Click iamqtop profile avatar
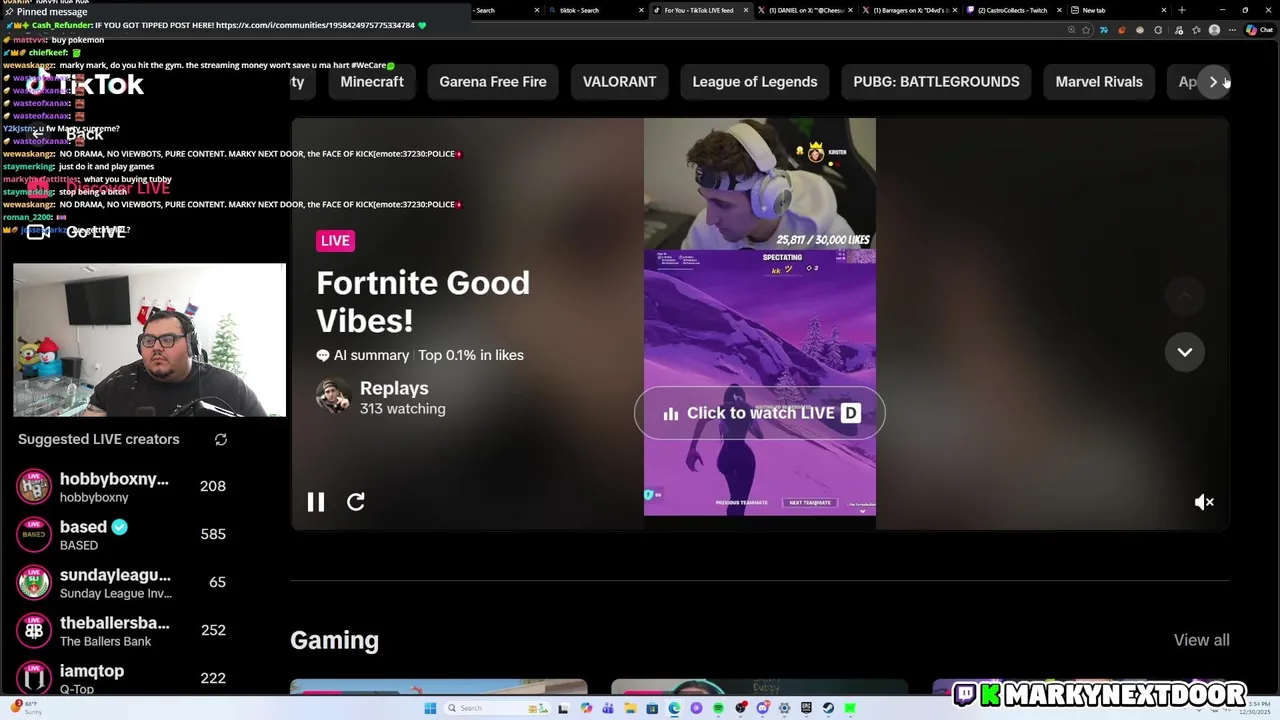Screen dimensions: 1280x720 coord(34,678)
